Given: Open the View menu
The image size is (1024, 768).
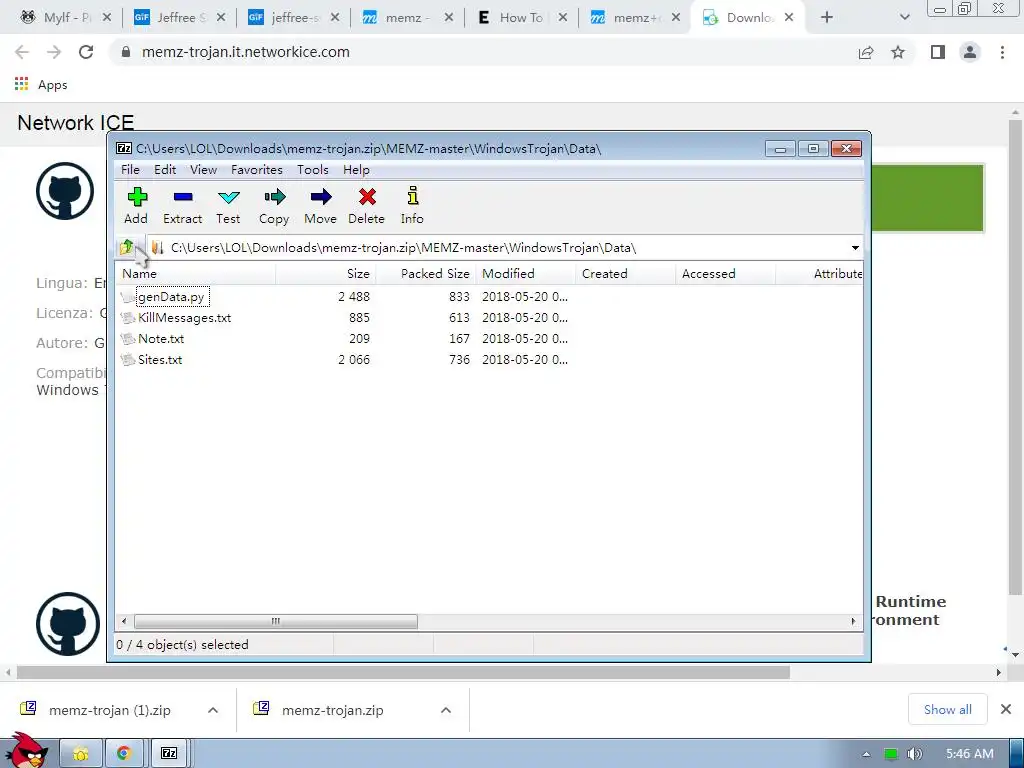Looking at the screenshot, I should tap(203, 170).
